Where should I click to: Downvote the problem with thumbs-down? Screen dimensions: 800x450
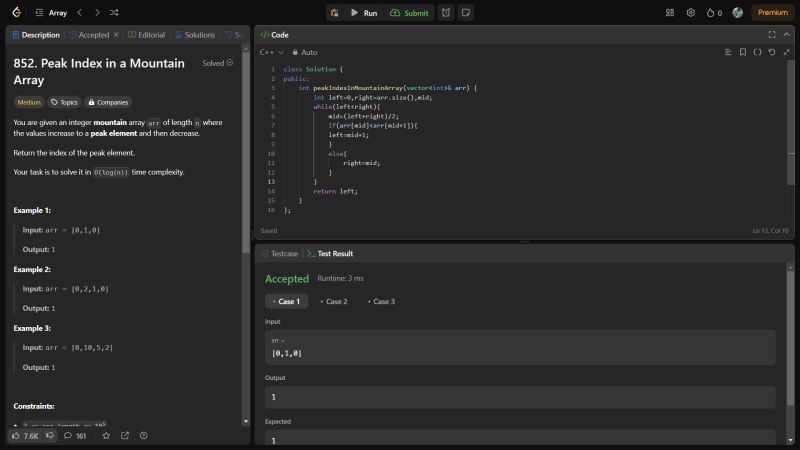[50, 435]
